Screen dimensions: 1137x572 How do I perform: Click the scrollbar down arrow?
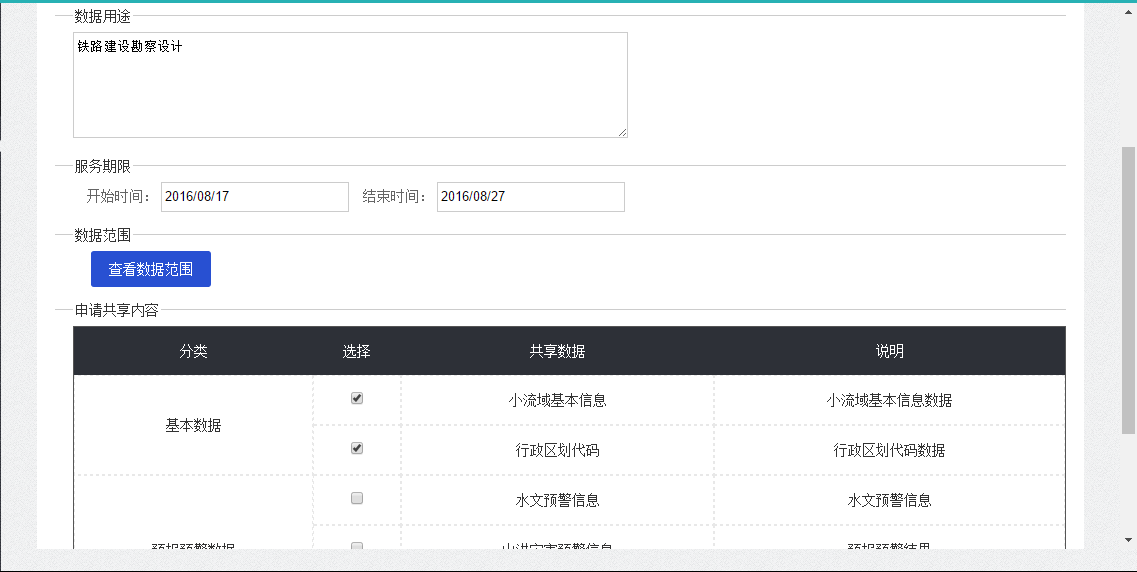click(x=1128, y=540)
